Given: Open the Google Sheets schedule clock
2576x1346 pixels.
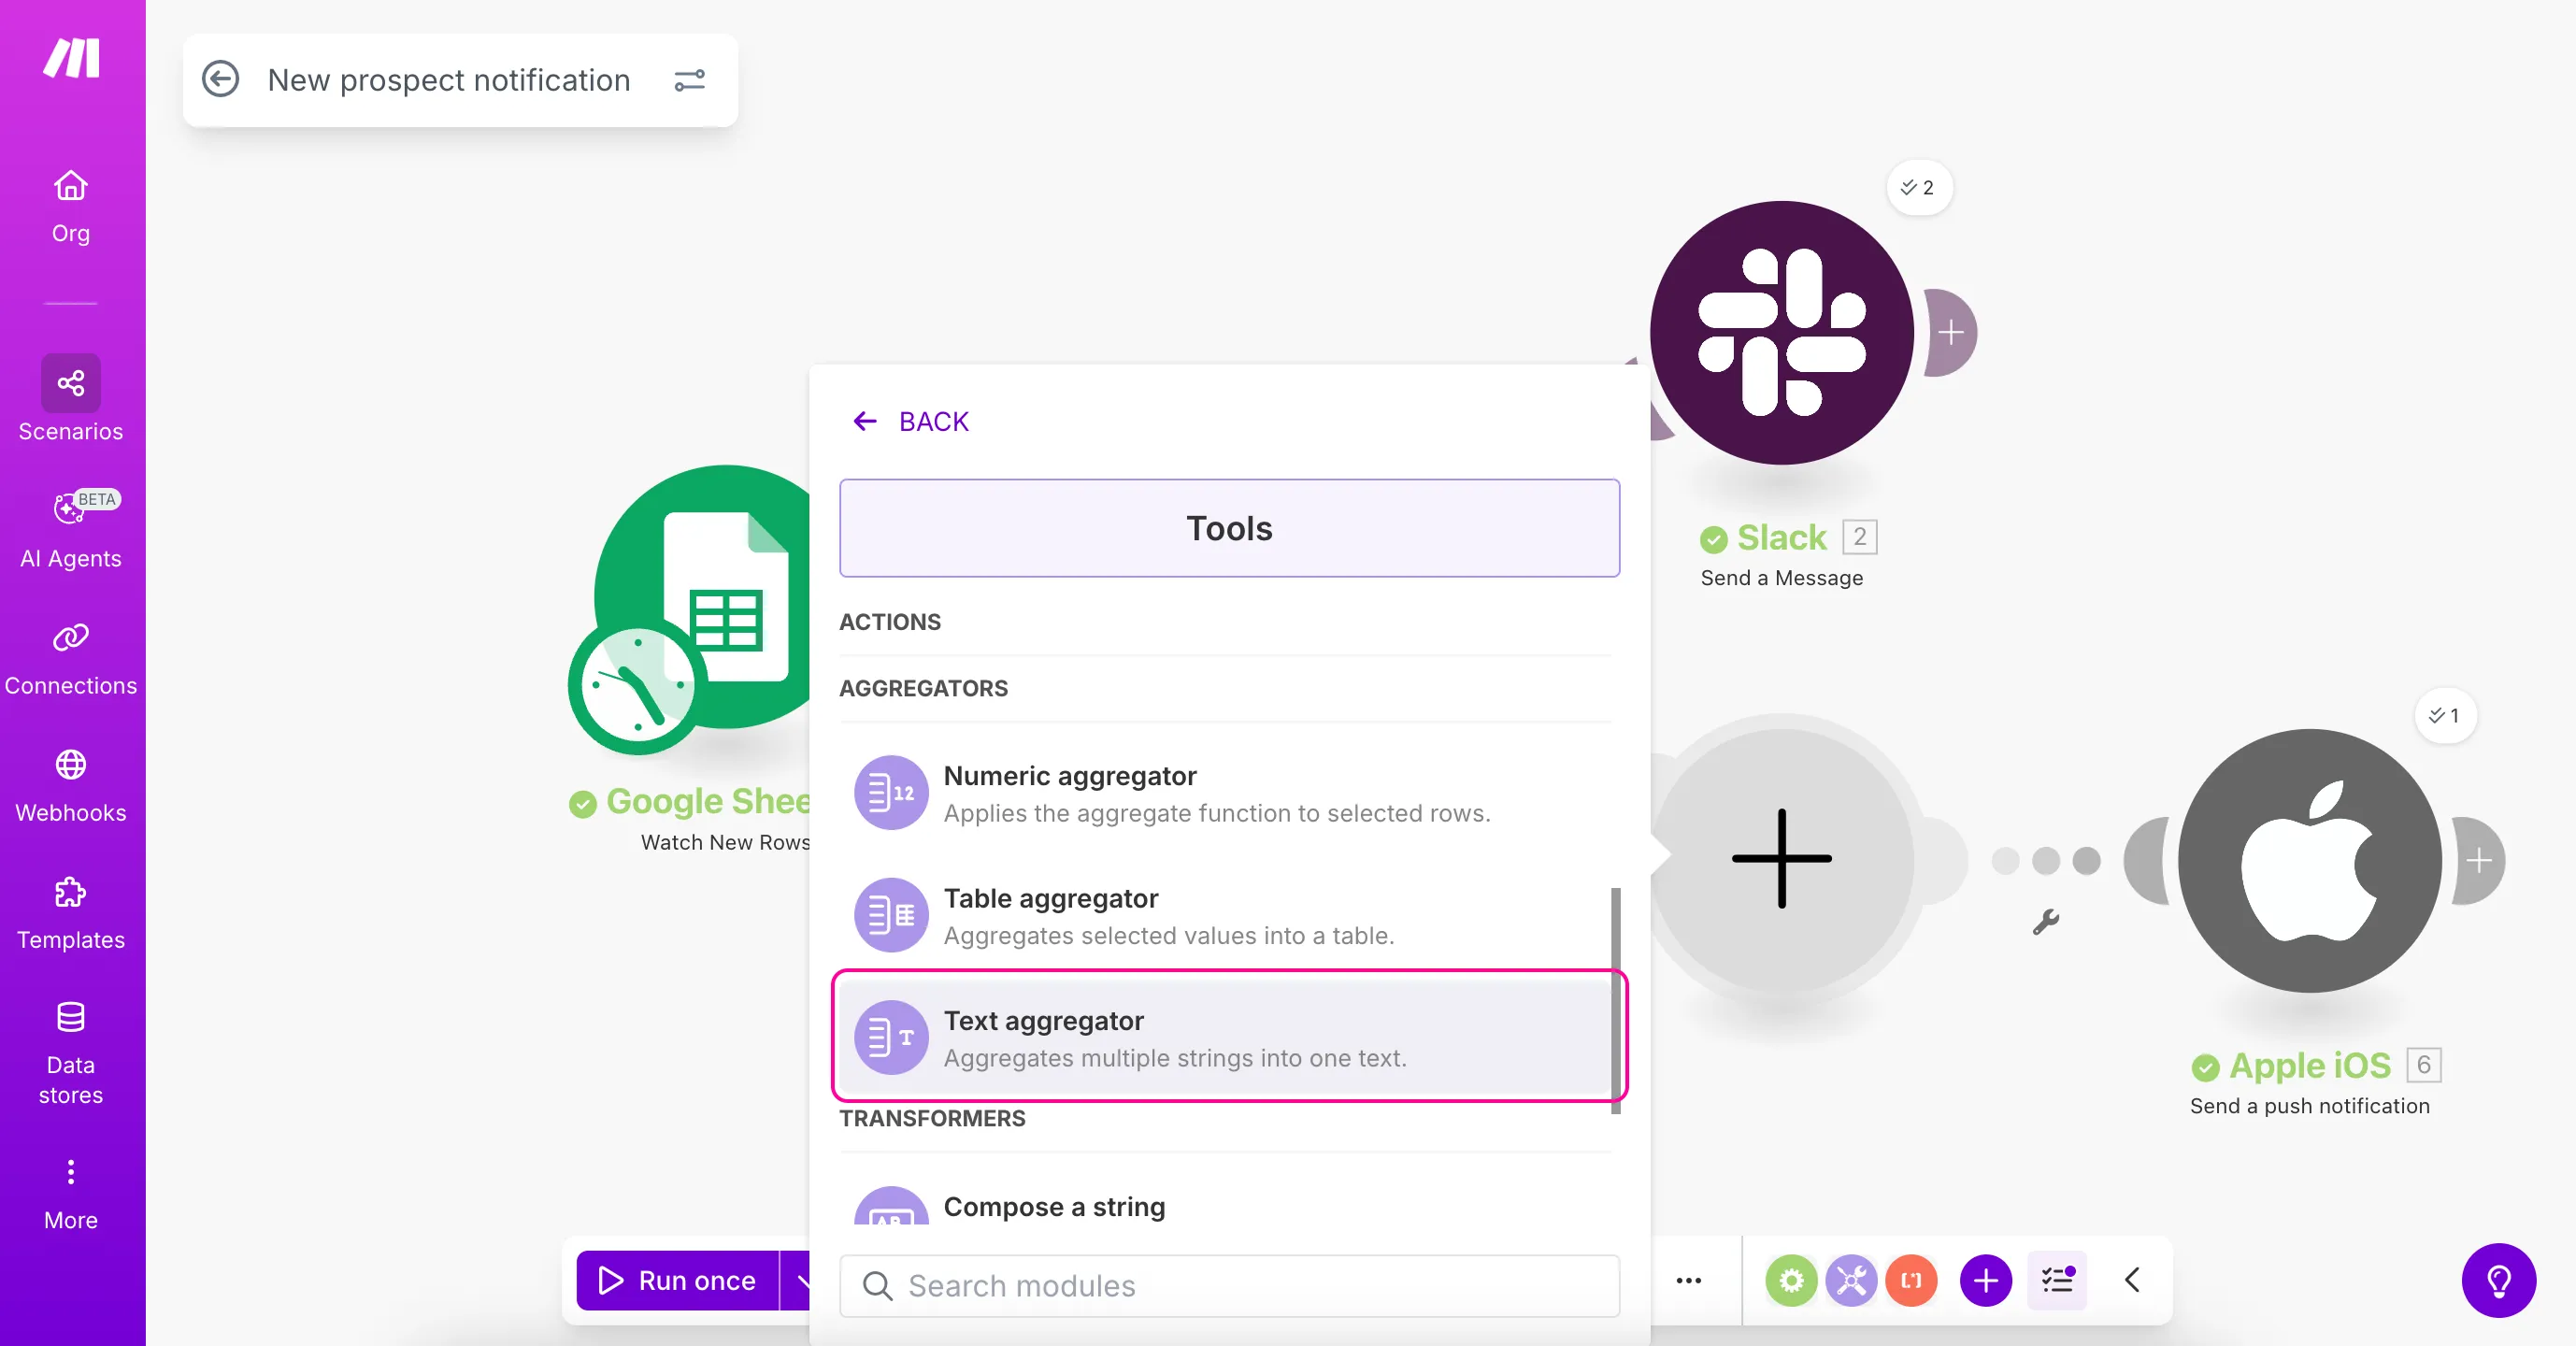Looking at the screenshot, I should tap(638, 686).
